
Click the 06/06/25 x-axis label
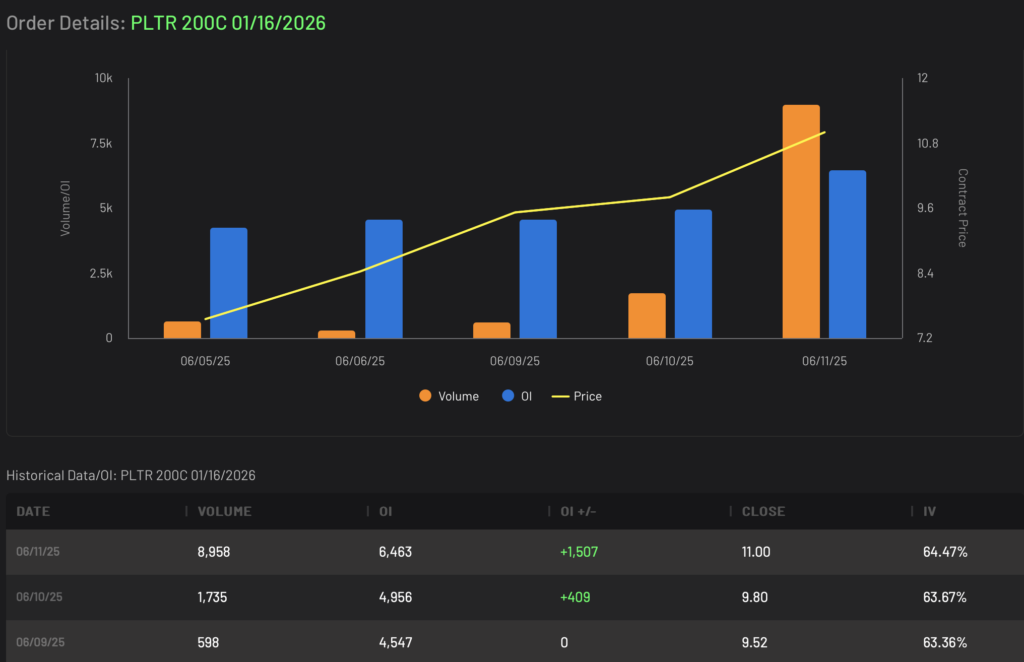click(x=360, y=361)
